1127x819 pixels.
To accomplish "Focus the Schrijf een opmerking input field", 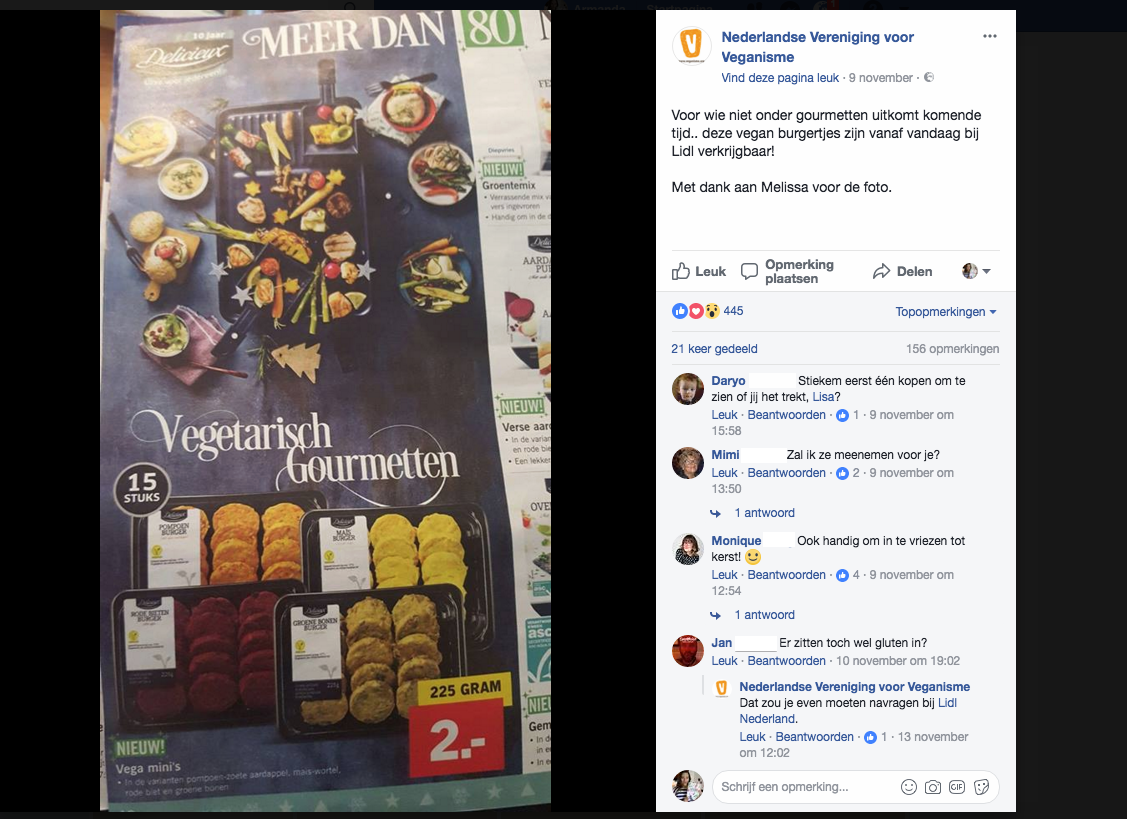I will 805,787.
